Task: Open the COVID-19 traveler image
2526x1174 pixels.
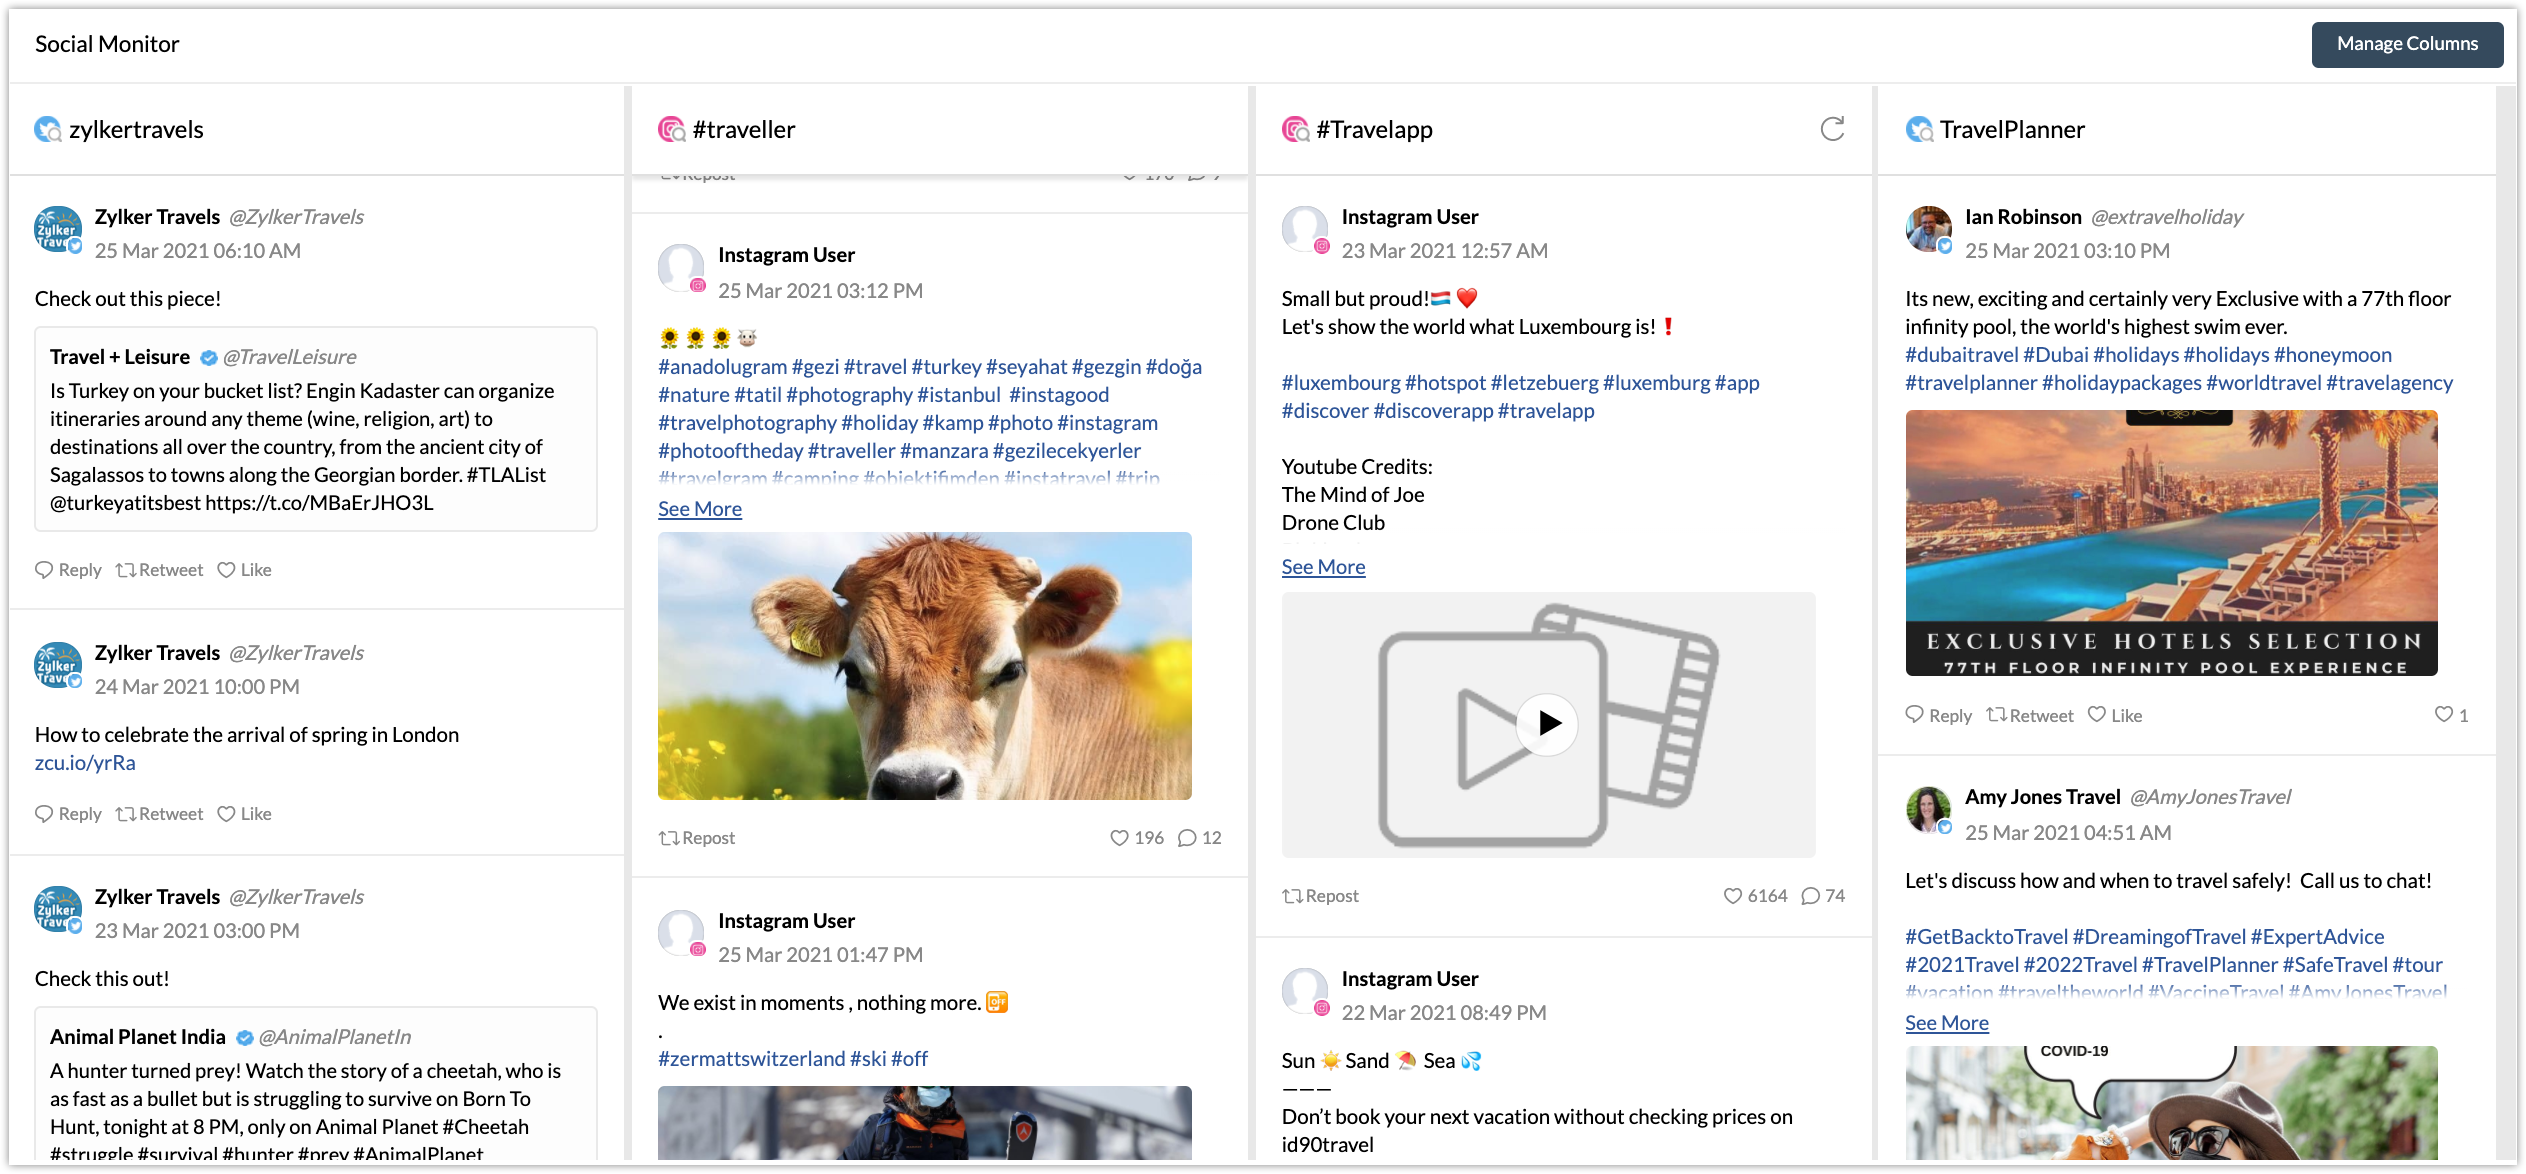Action: tap(2171, 1103)
